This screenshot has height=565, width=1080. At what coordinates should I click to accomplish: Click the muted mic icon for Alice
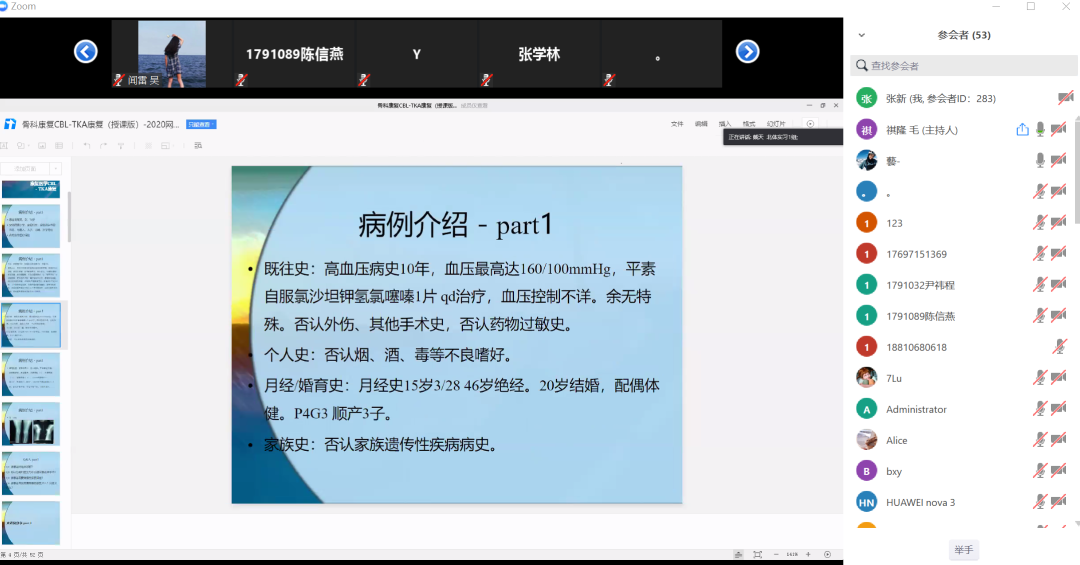point(1040,440)
